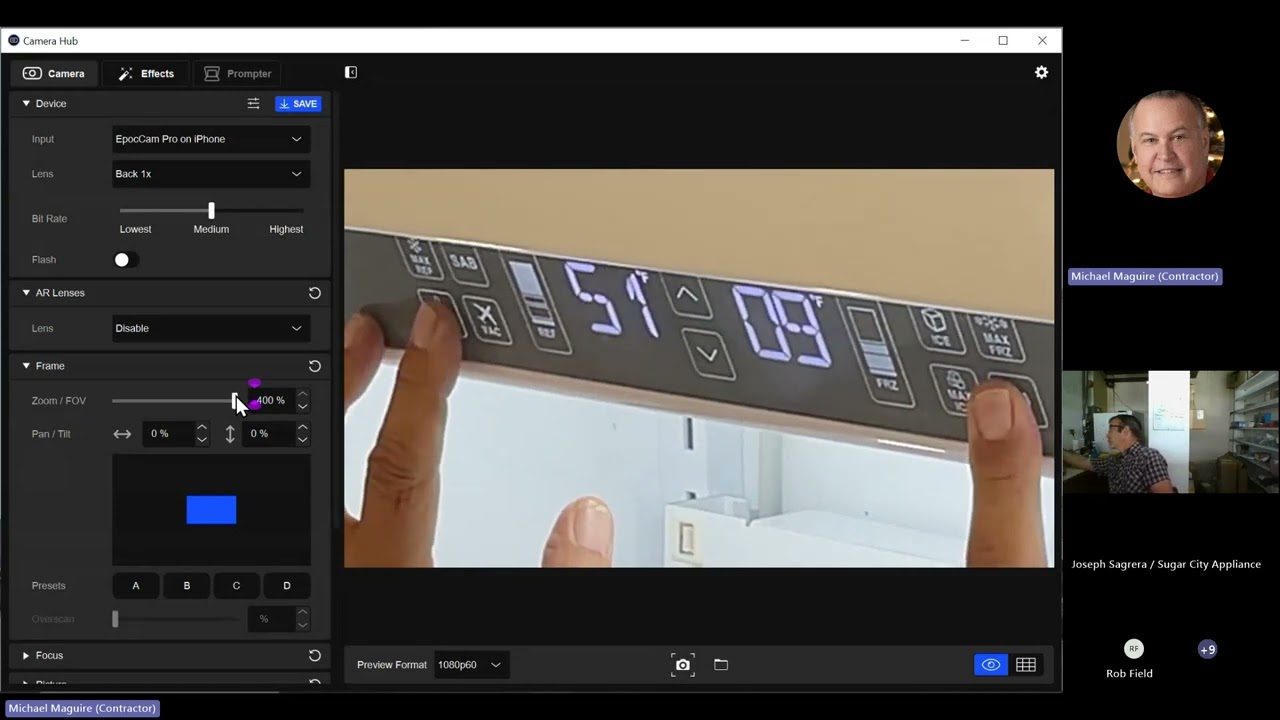The width and height of the screenshot is (1280, 720).
Task: Decrease the Tilt value
Action: [302, 440]
